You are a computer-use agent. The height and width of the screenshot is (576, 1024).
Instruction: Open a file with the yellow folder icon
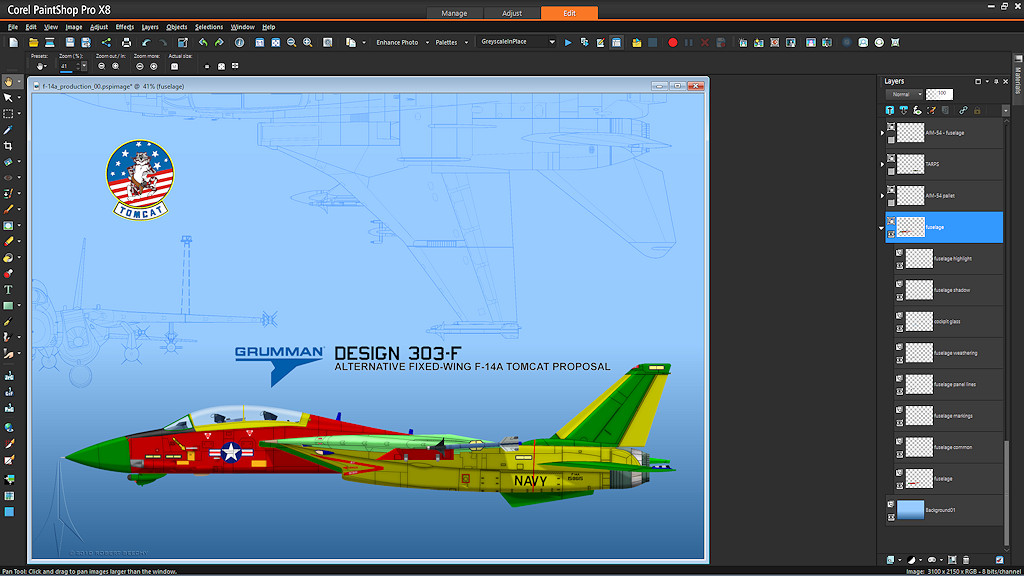click(33, 42)
